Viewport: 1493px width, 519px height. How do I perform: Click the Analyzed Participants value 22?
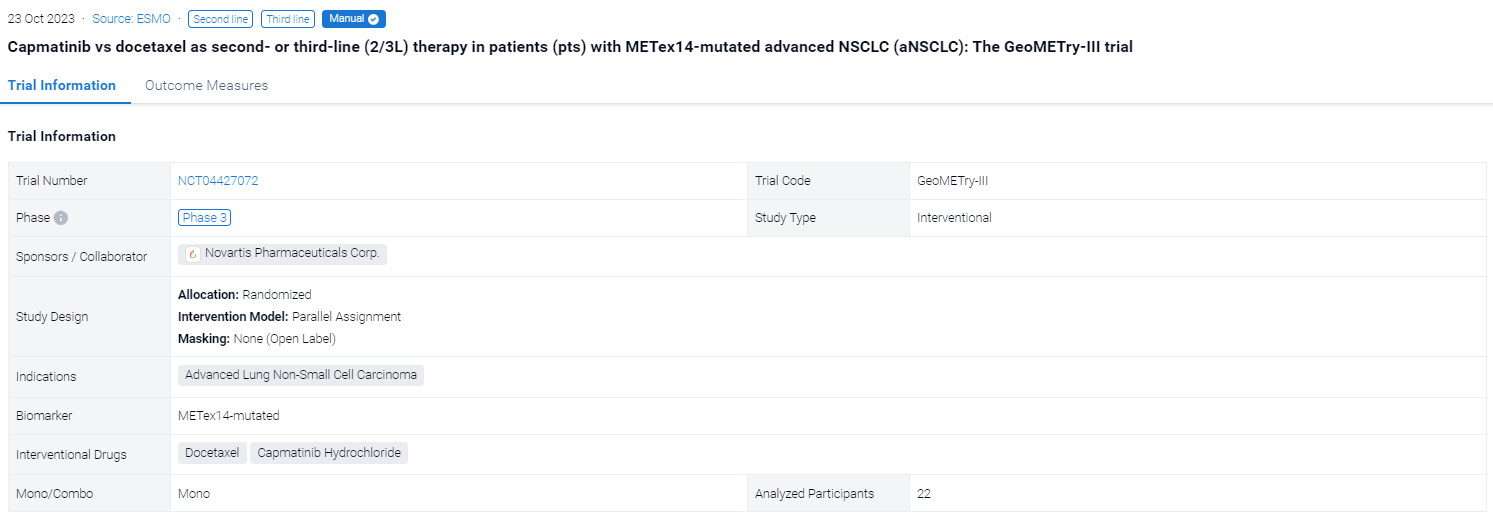pos(924,494)
